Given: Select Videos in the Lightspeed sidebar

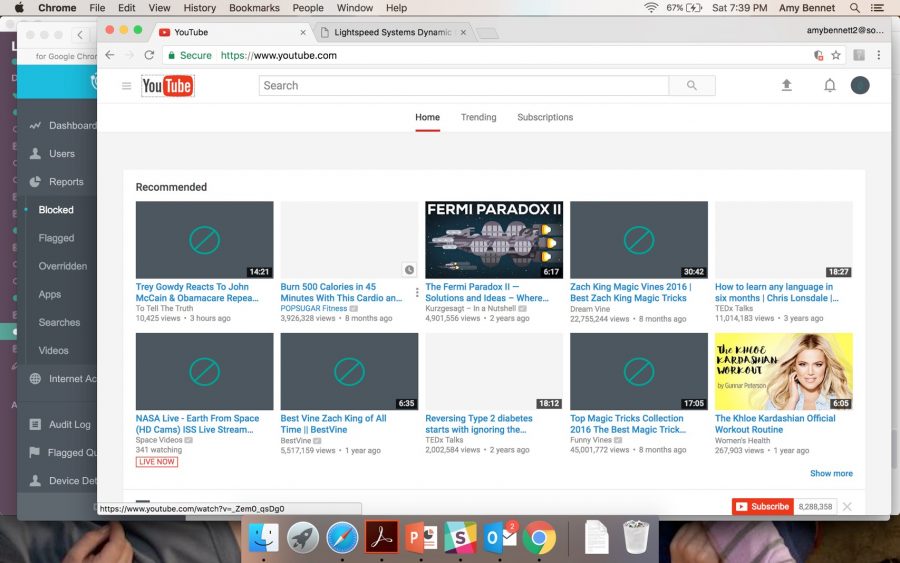Looking at the screenshot, I should tap(53, 350).
